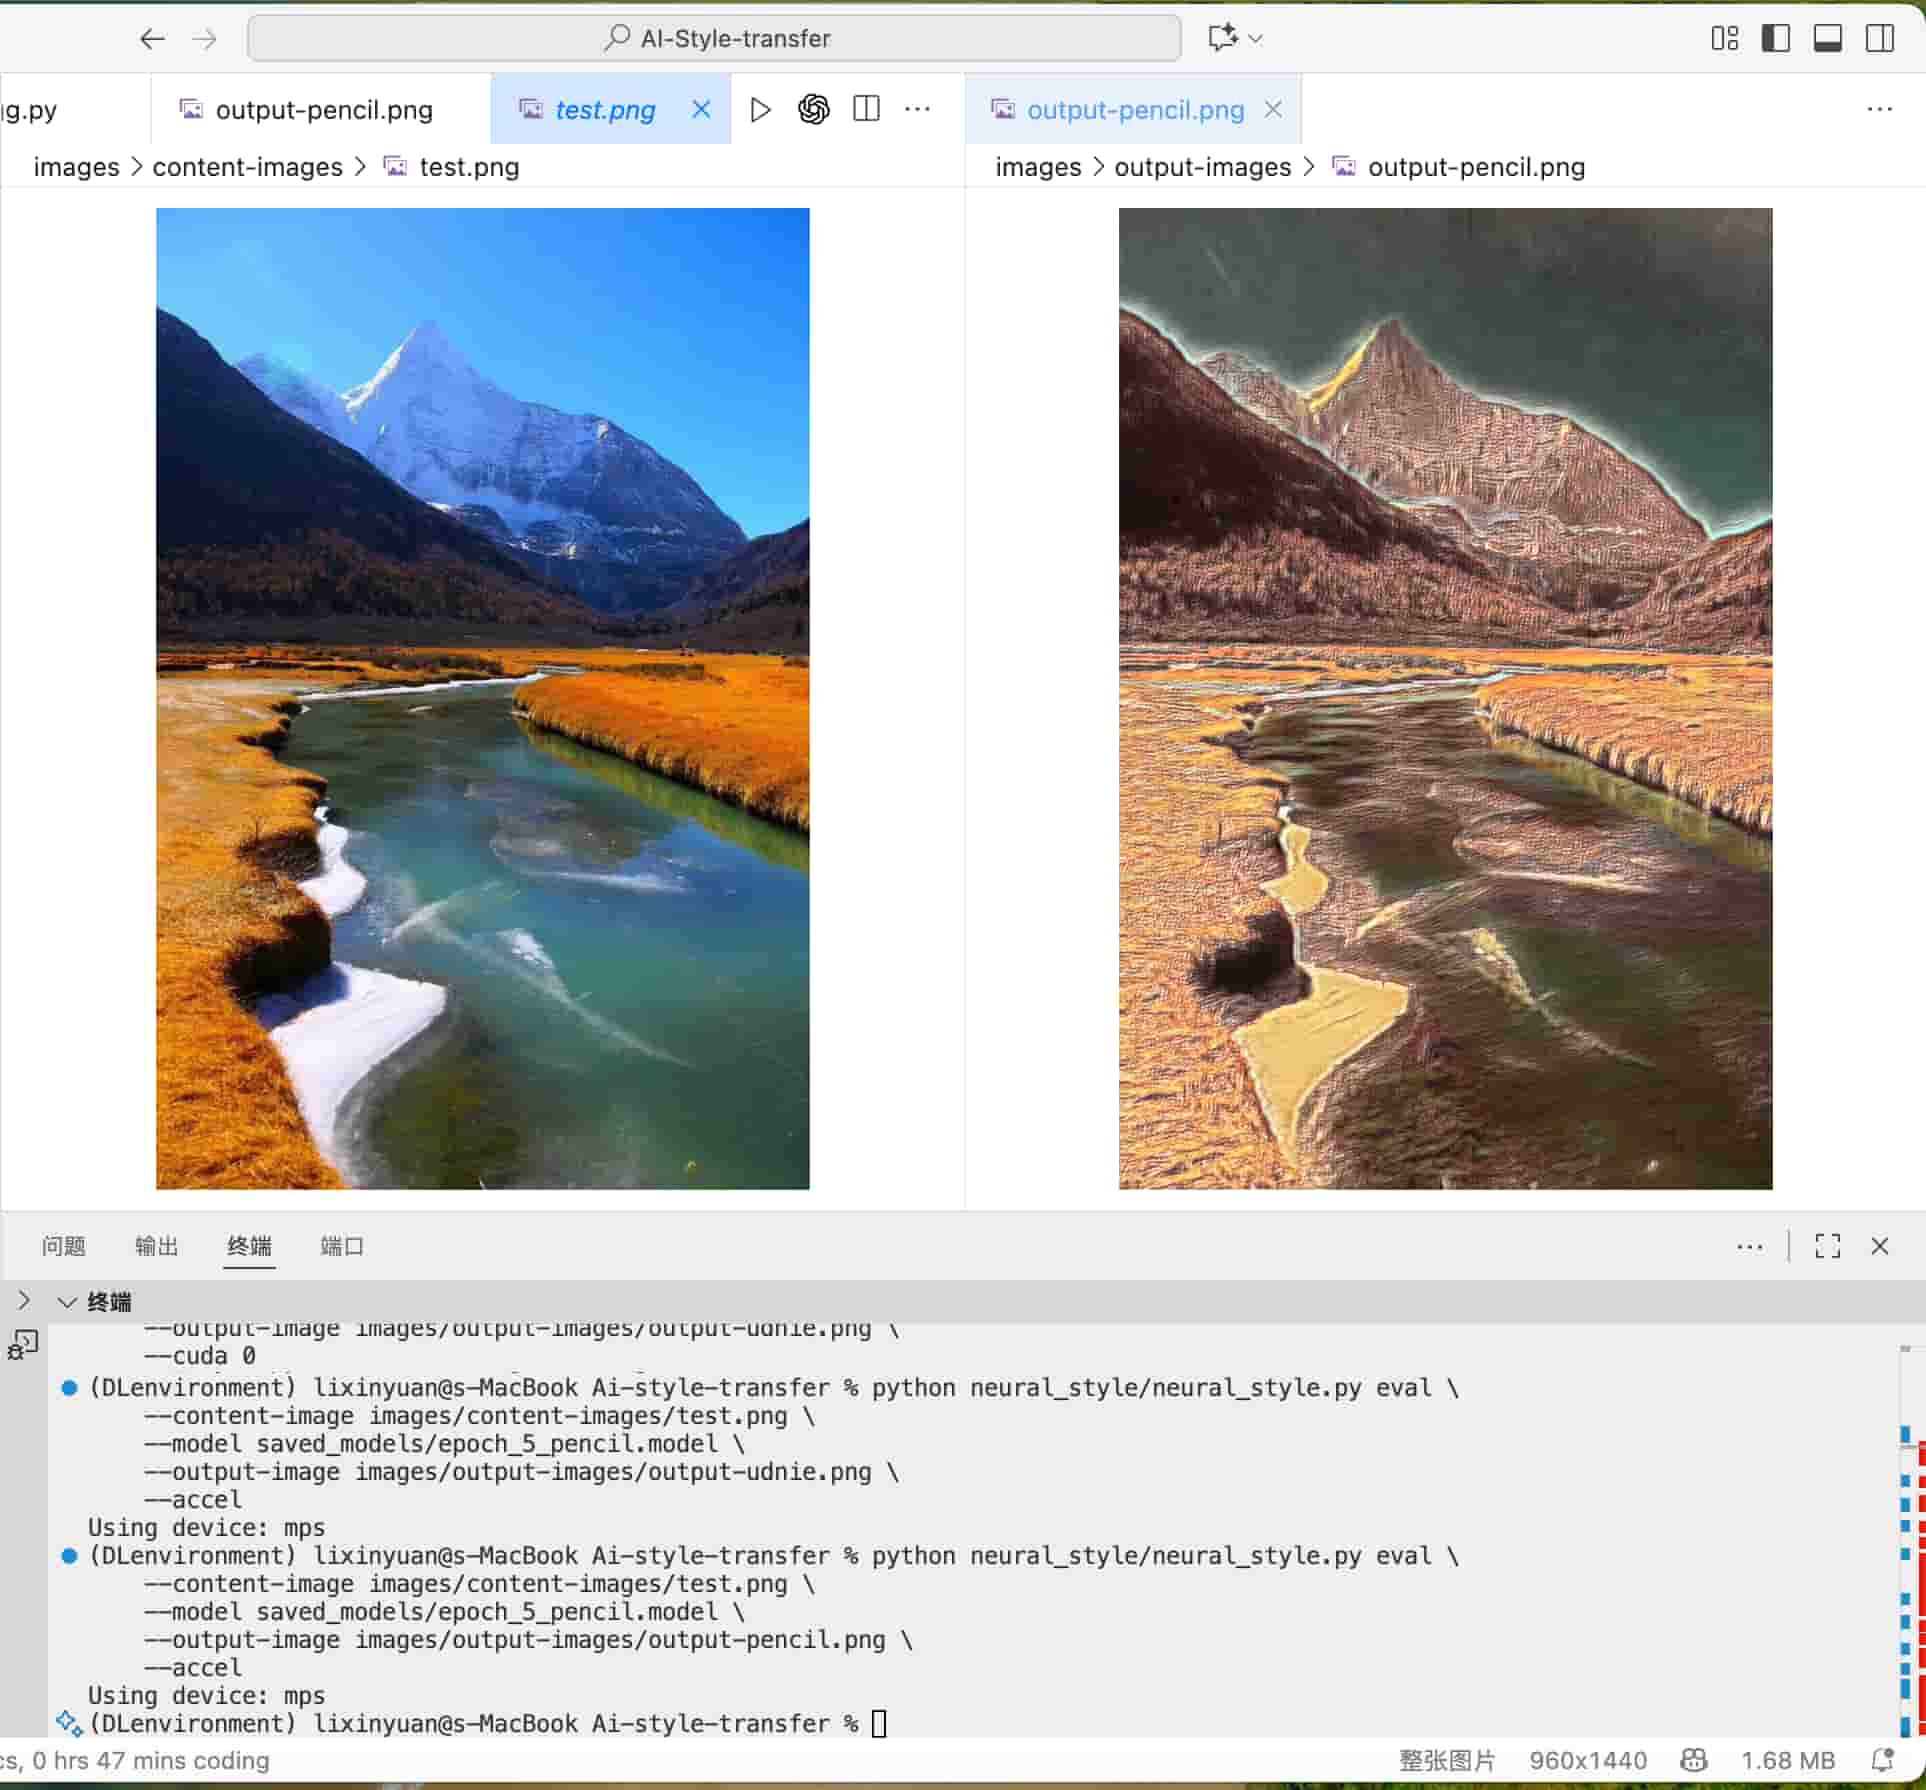Open more actions for left editor group
Image resolution: width=1926 pixels, height=1790 pixels.
point(917,109)
